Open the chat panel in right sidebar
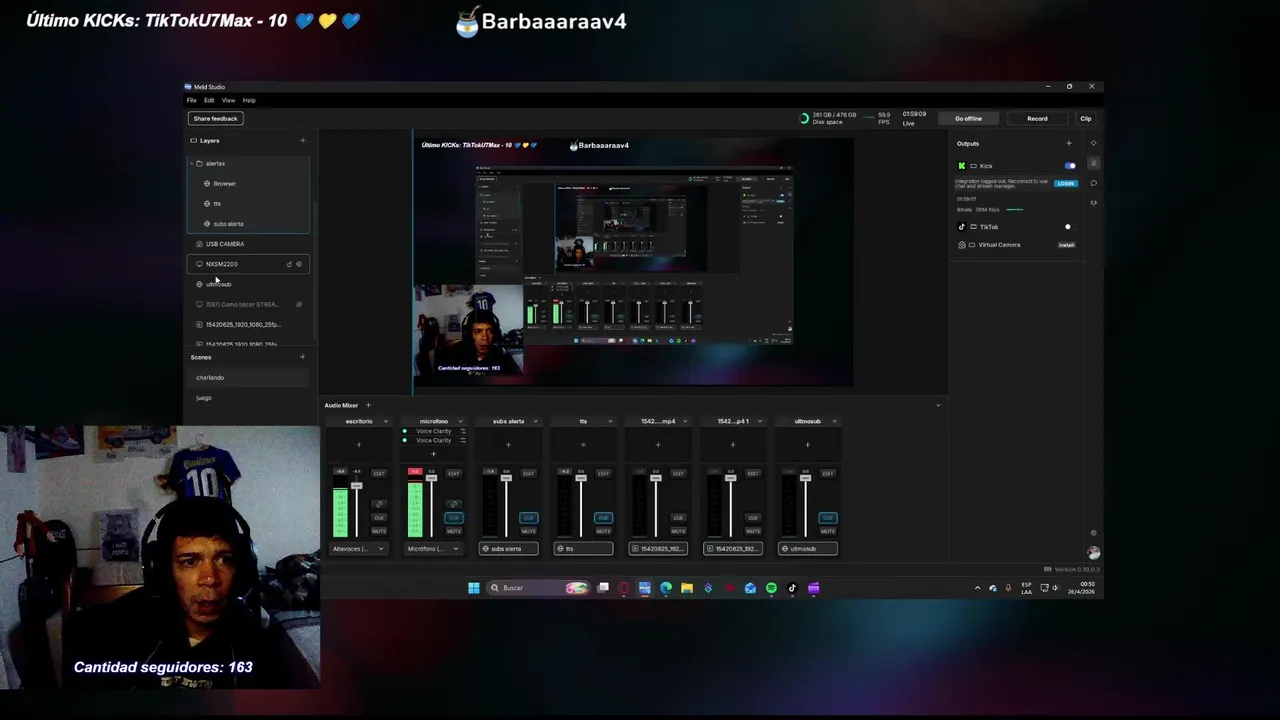The width and height of the screenshot is (1280, 720). [1094, 183]
